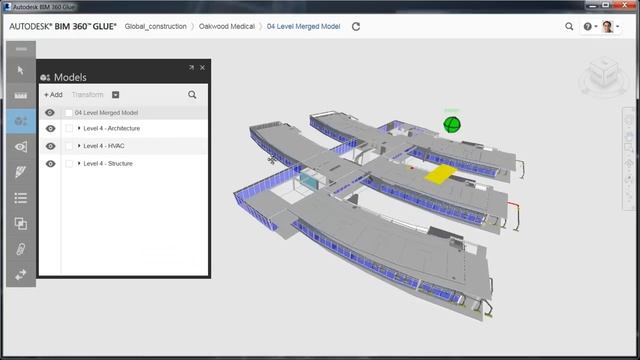The width and height of the screenshot is (640, 360).
Task: Click the ViewCube navigation widget
Action: (604, 76)
